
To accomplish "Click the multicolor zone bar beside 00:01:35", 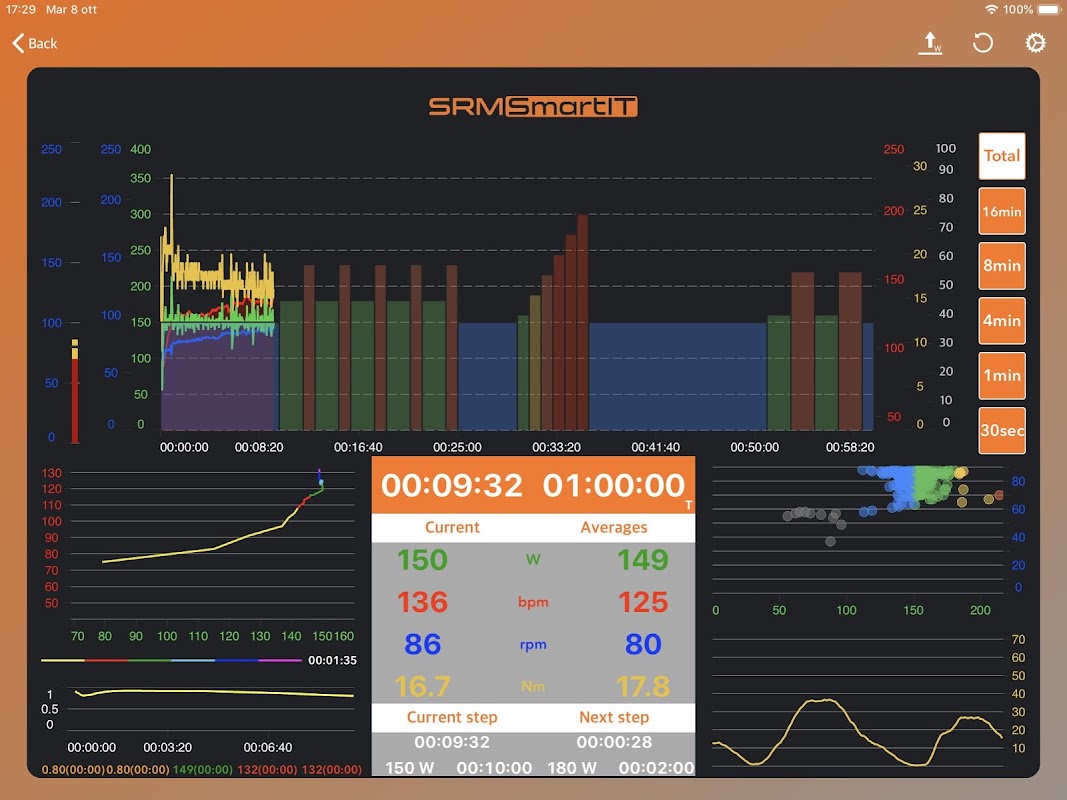I will [x=171, y=660].
